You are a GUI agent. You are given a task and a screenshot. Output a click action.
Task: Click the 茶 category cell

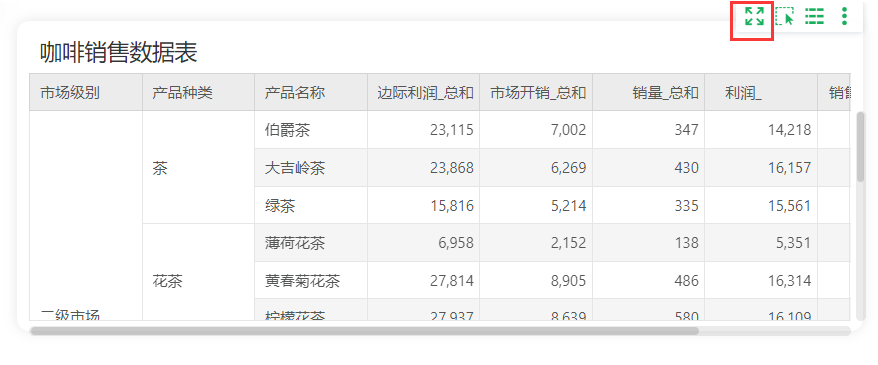coord(198,167)
